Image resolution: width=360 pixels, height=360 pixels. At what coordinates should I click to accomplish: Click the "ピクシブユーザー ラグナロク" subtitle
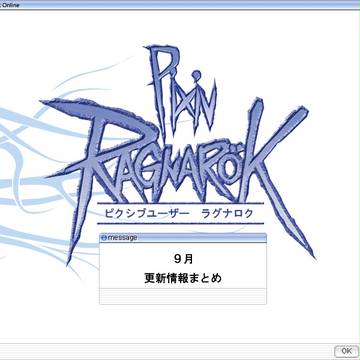[x=179, y=213]
